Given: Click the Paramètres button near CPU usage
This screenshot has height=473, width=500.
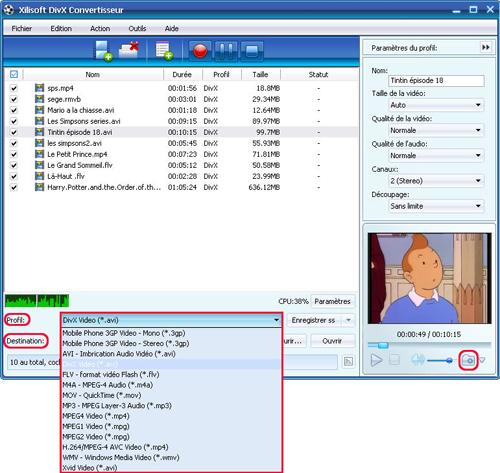Looking at the screenshot, I should [332, 301].
